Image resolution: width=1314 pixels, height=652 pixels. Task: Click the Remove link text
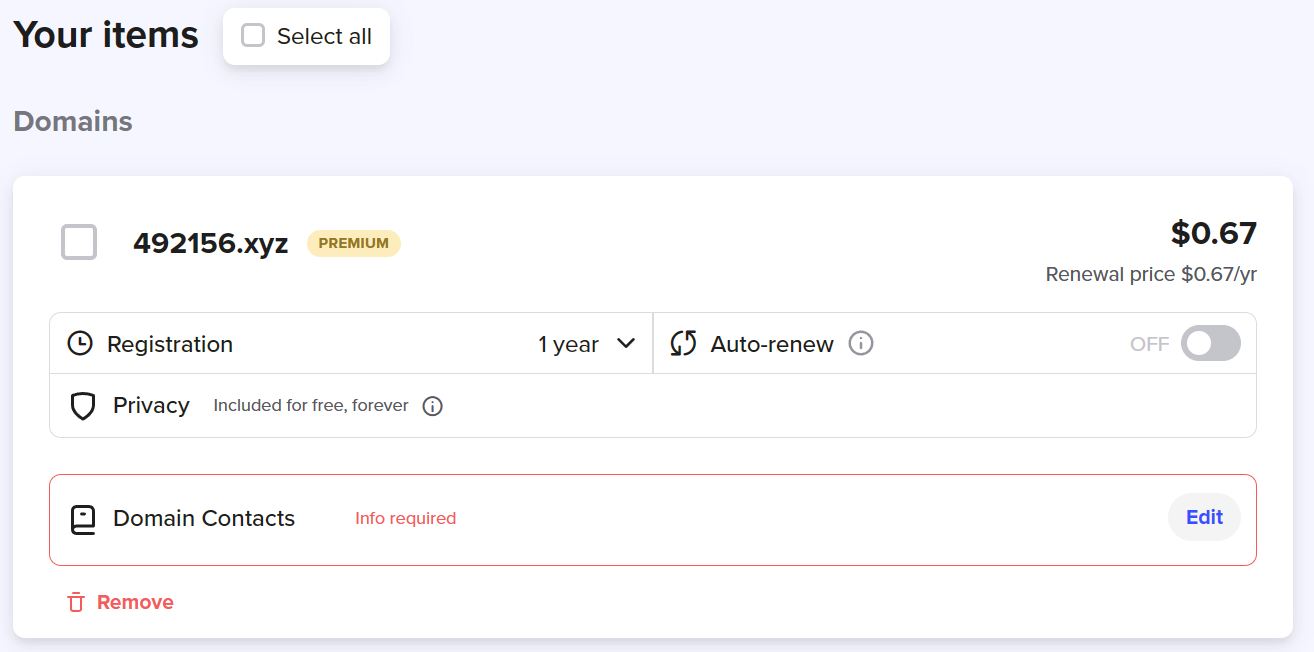[135, 602]
